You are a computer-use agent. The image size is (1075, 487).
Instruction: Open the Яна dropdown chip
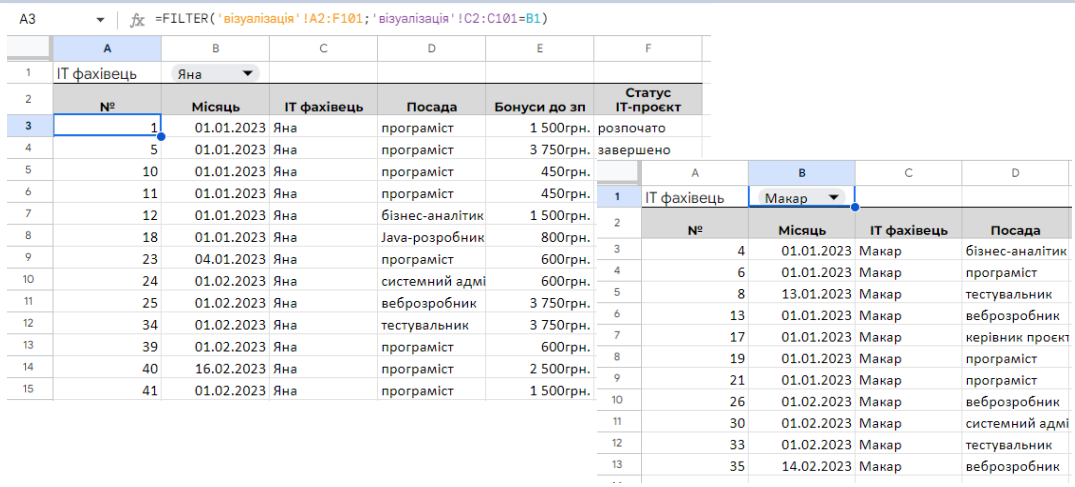[214, 73]
